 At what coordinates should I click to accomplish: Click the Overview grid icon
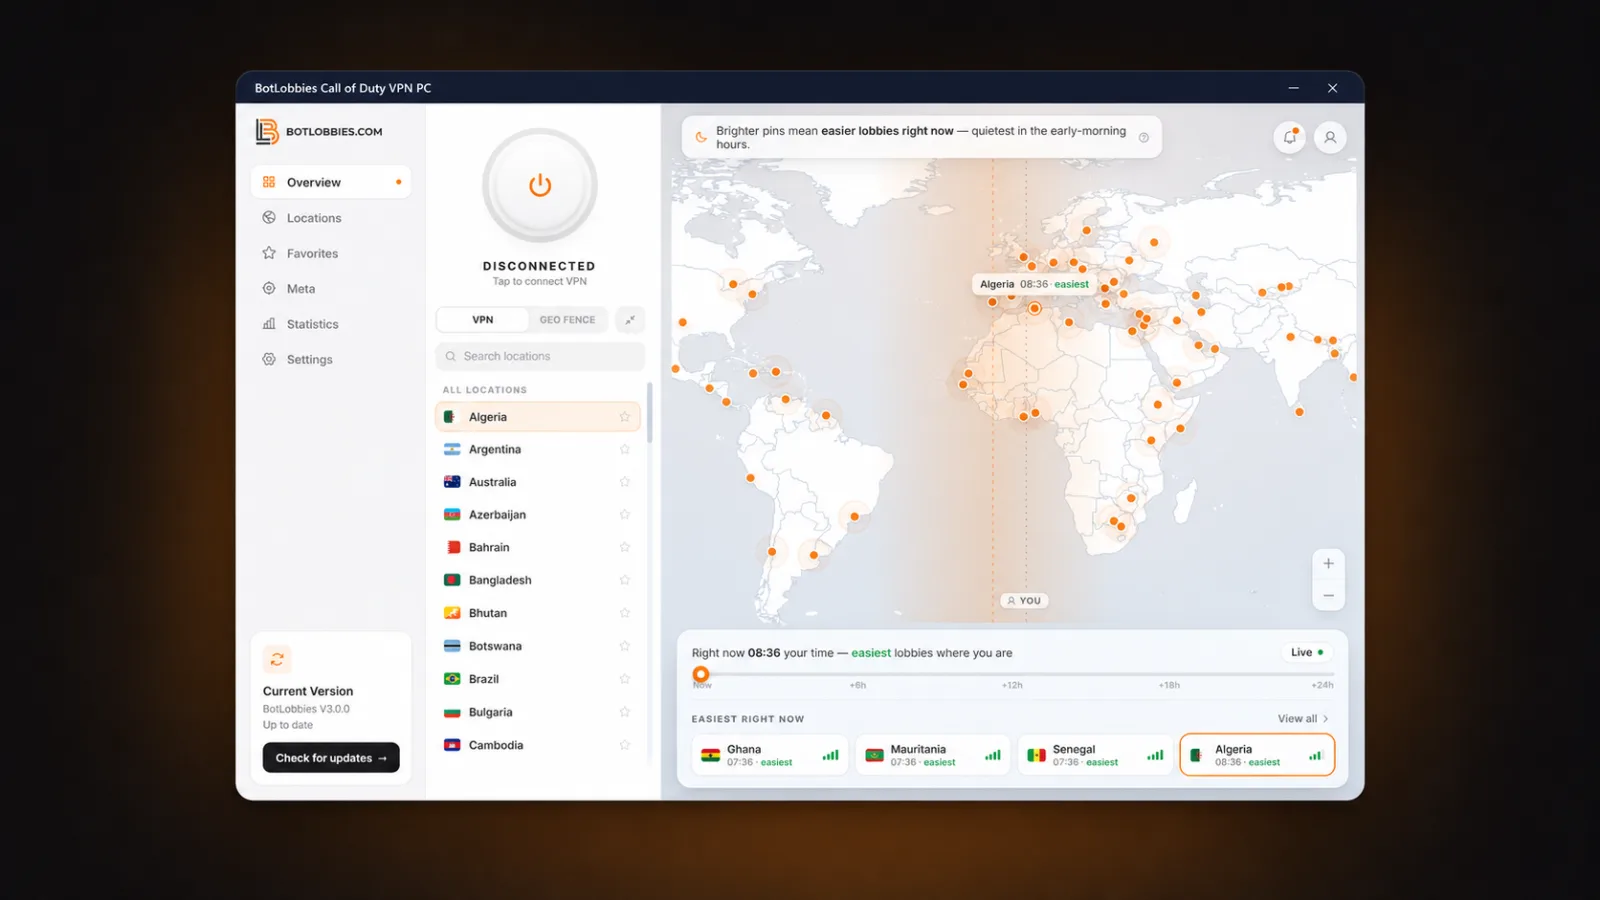(x=269, y=182)
